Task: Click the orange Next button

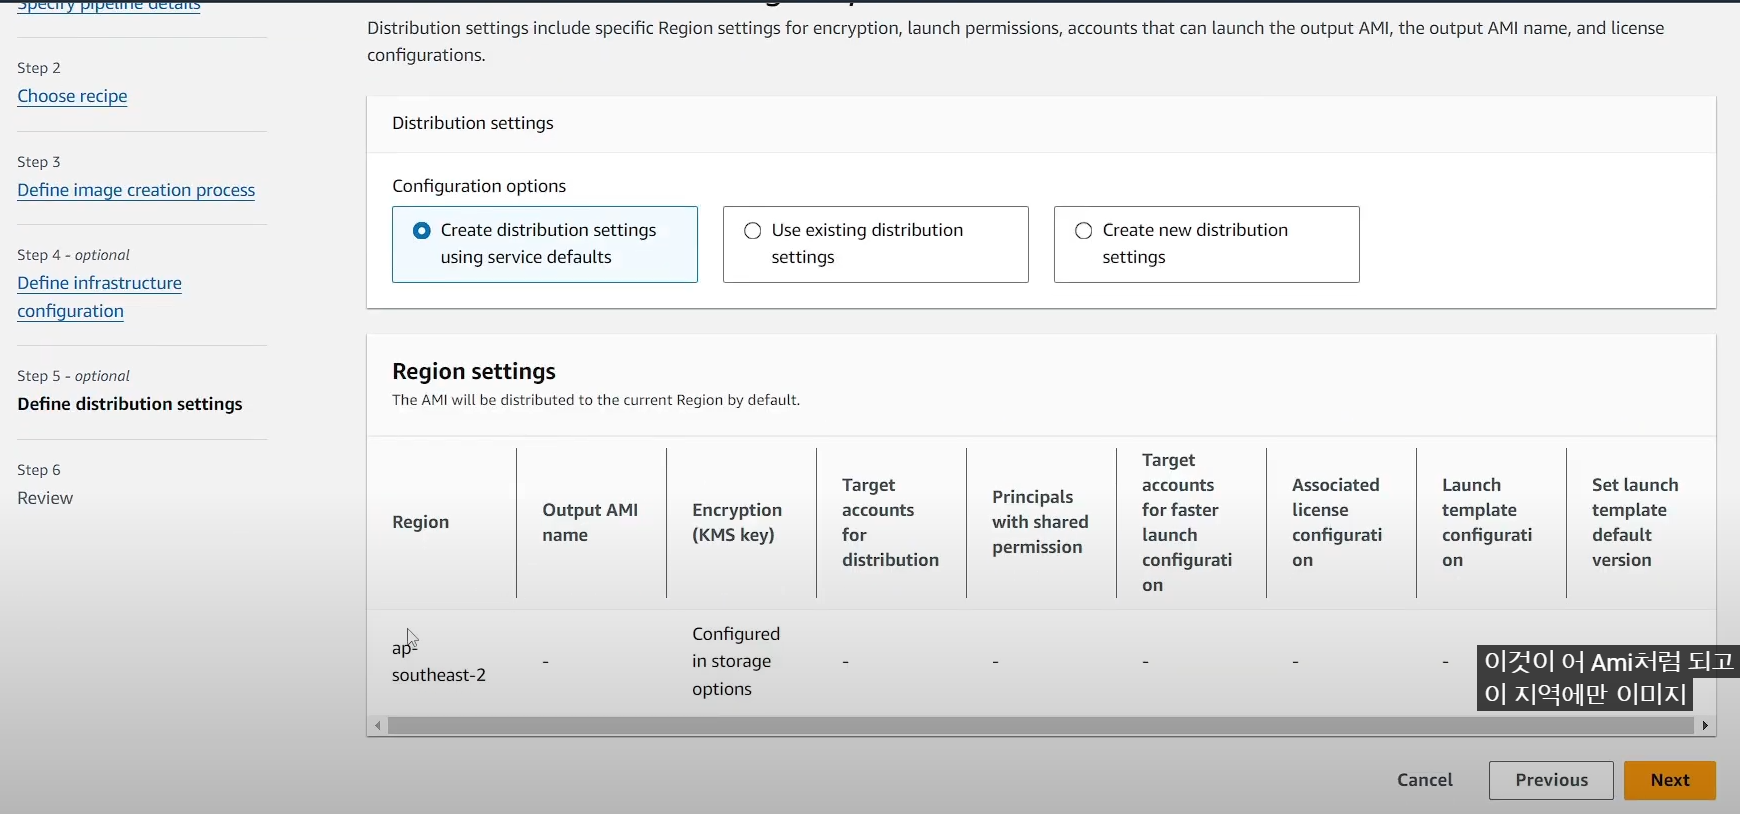Action: (x=1670, y=780)
